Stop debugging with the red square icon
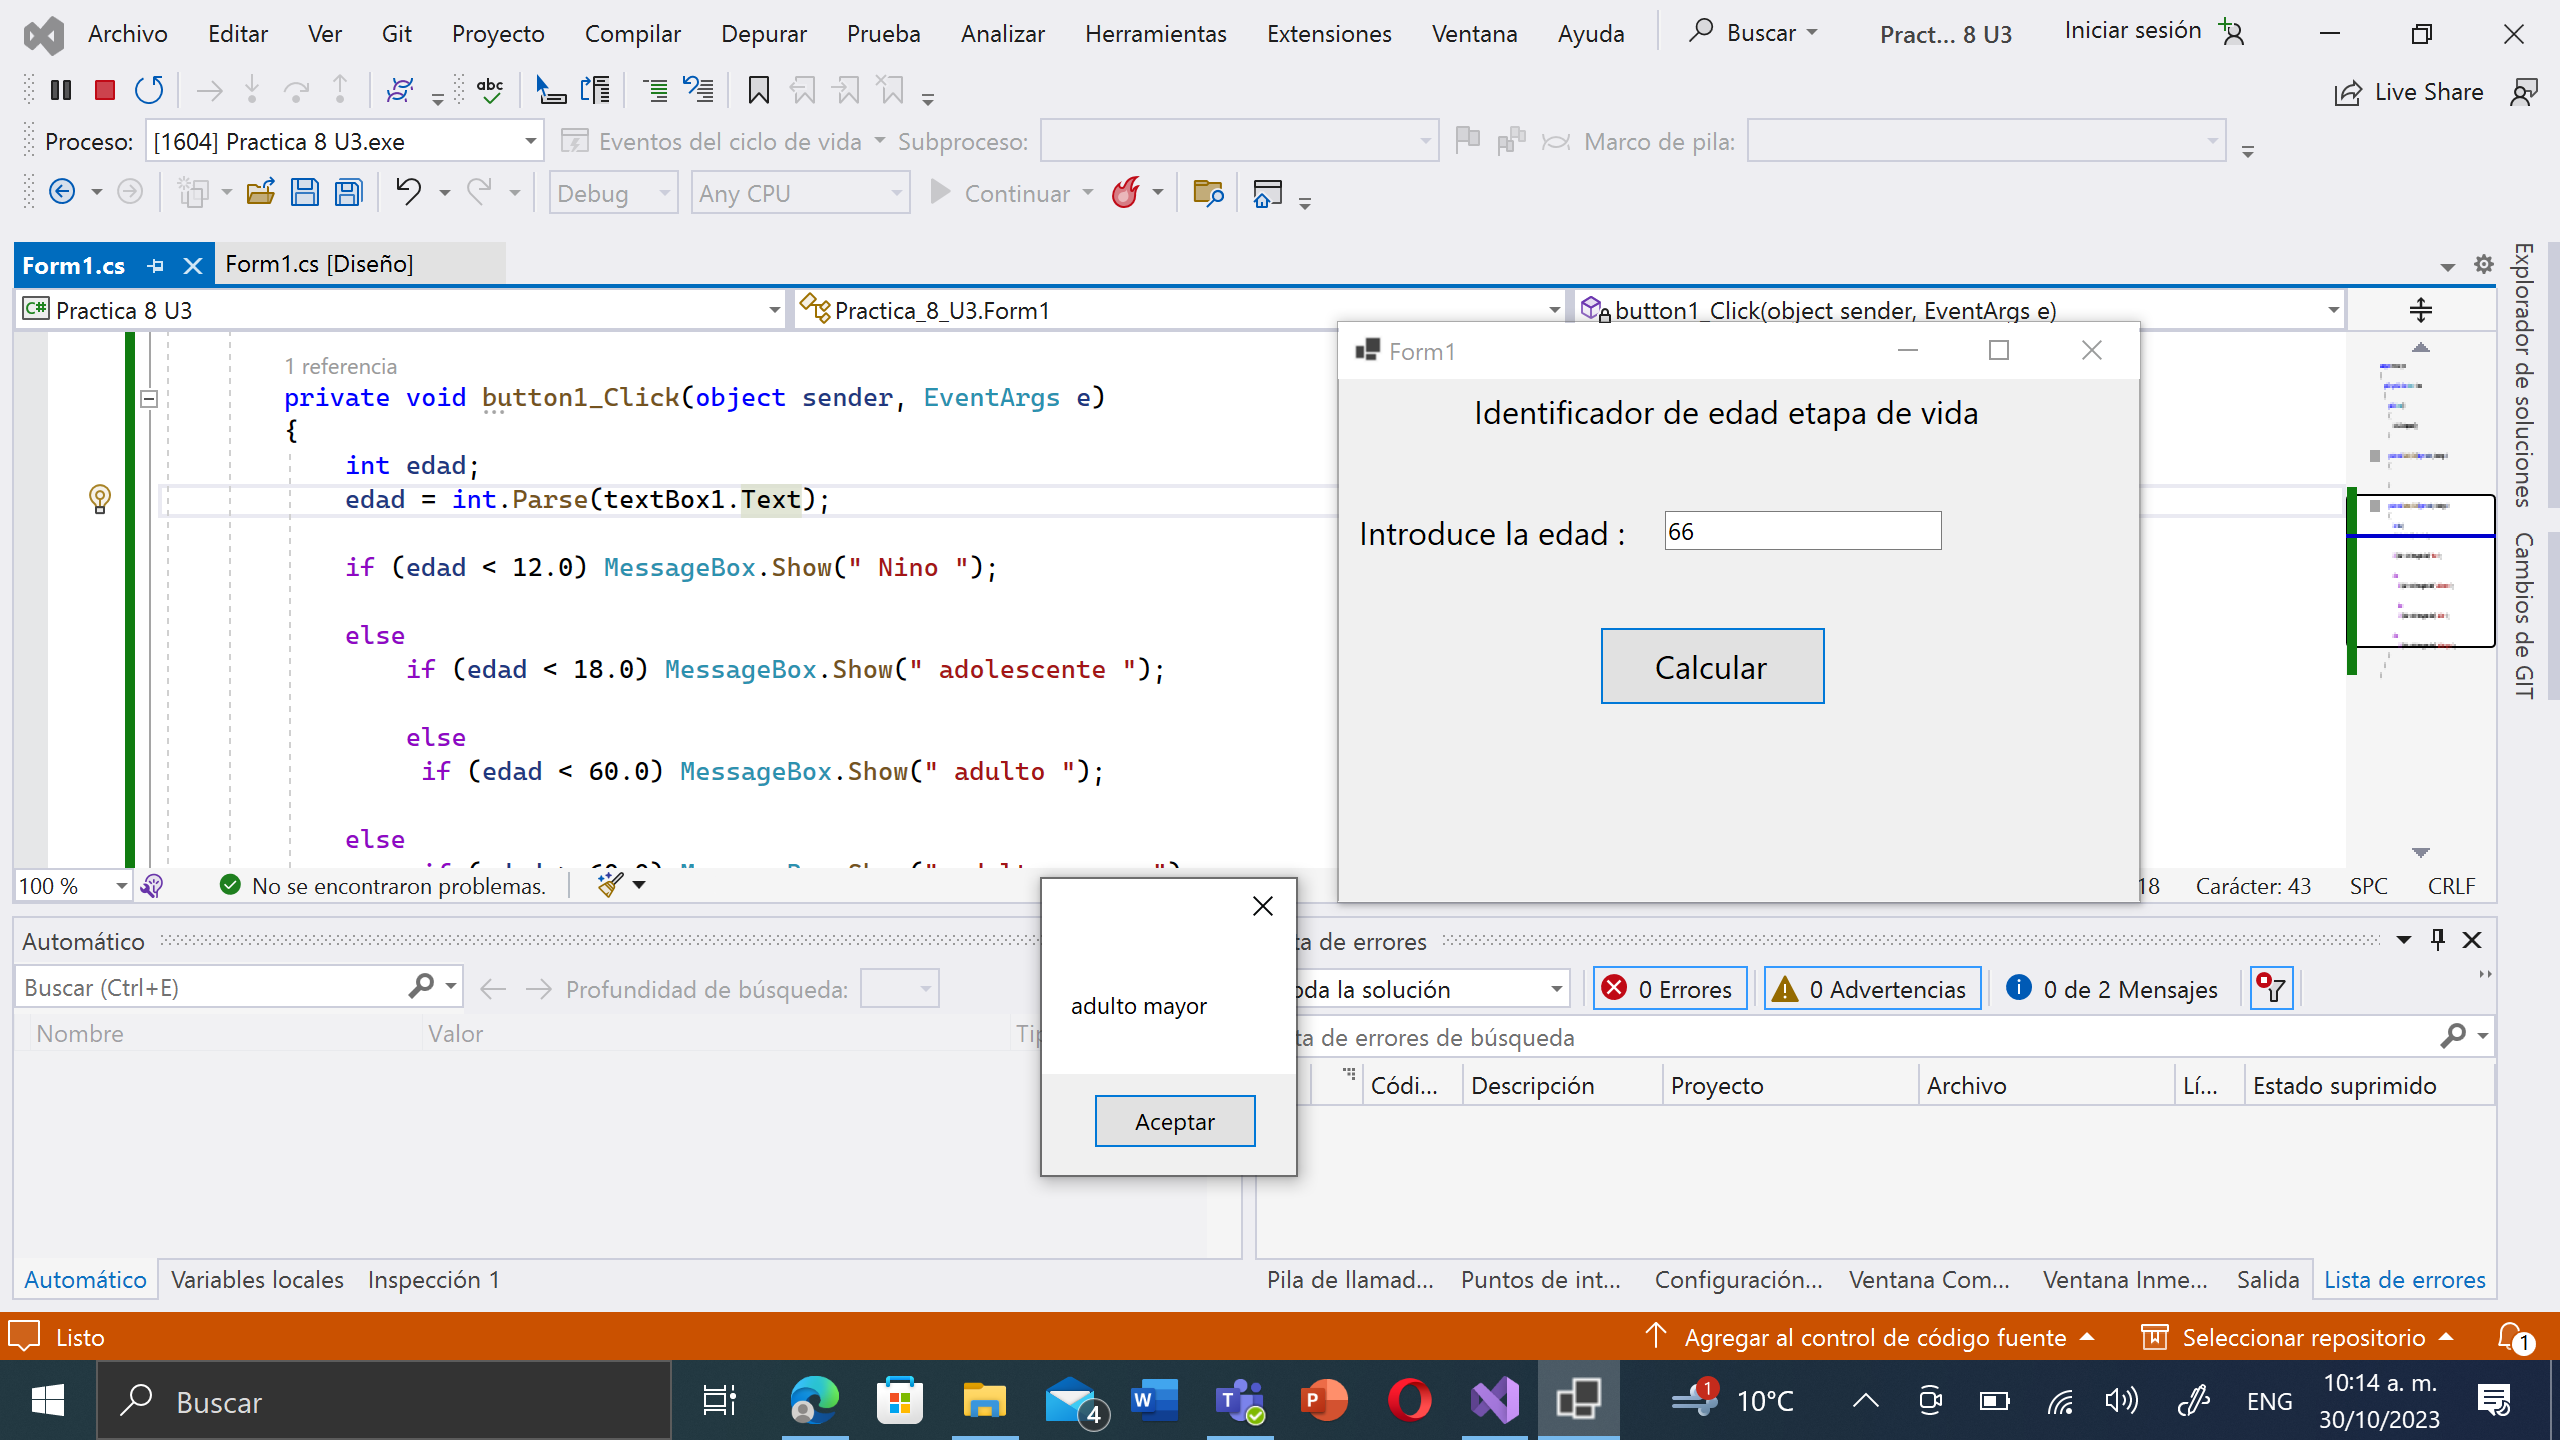The image size is (2560, 1440). [x=104, y=89]
